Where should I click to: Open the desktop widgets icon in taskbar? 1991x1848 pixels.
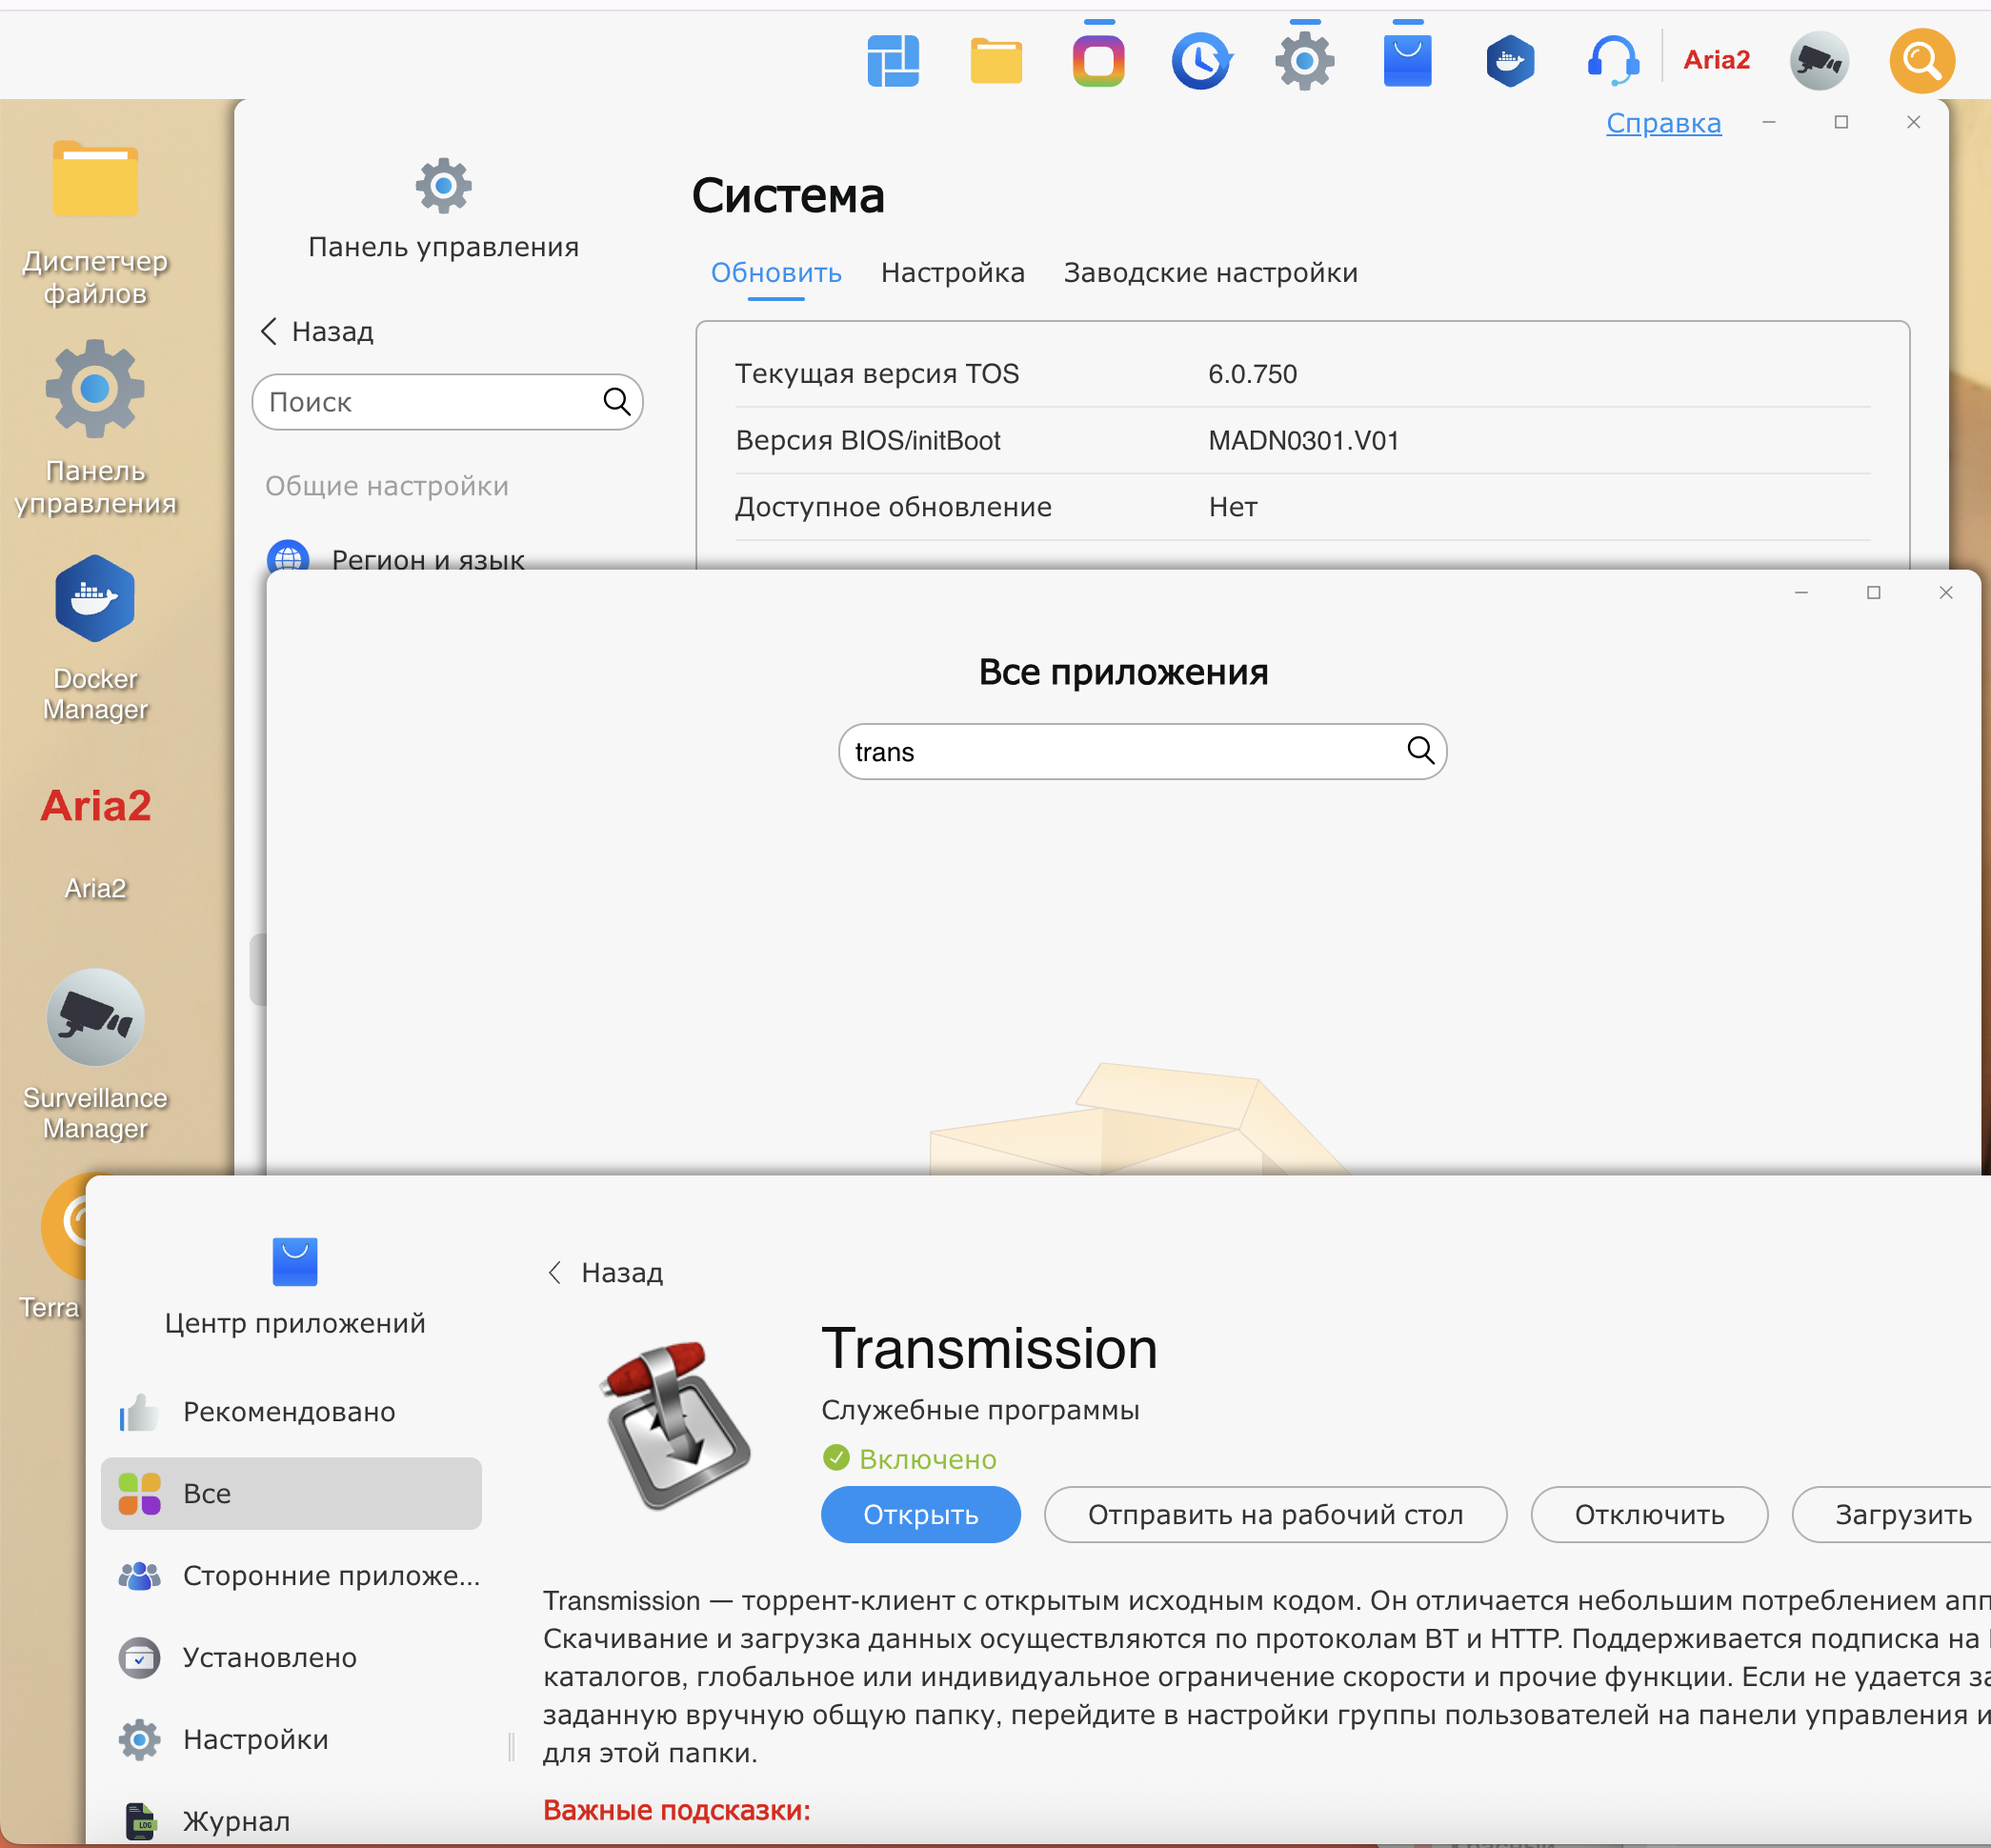tap(892, 61)
